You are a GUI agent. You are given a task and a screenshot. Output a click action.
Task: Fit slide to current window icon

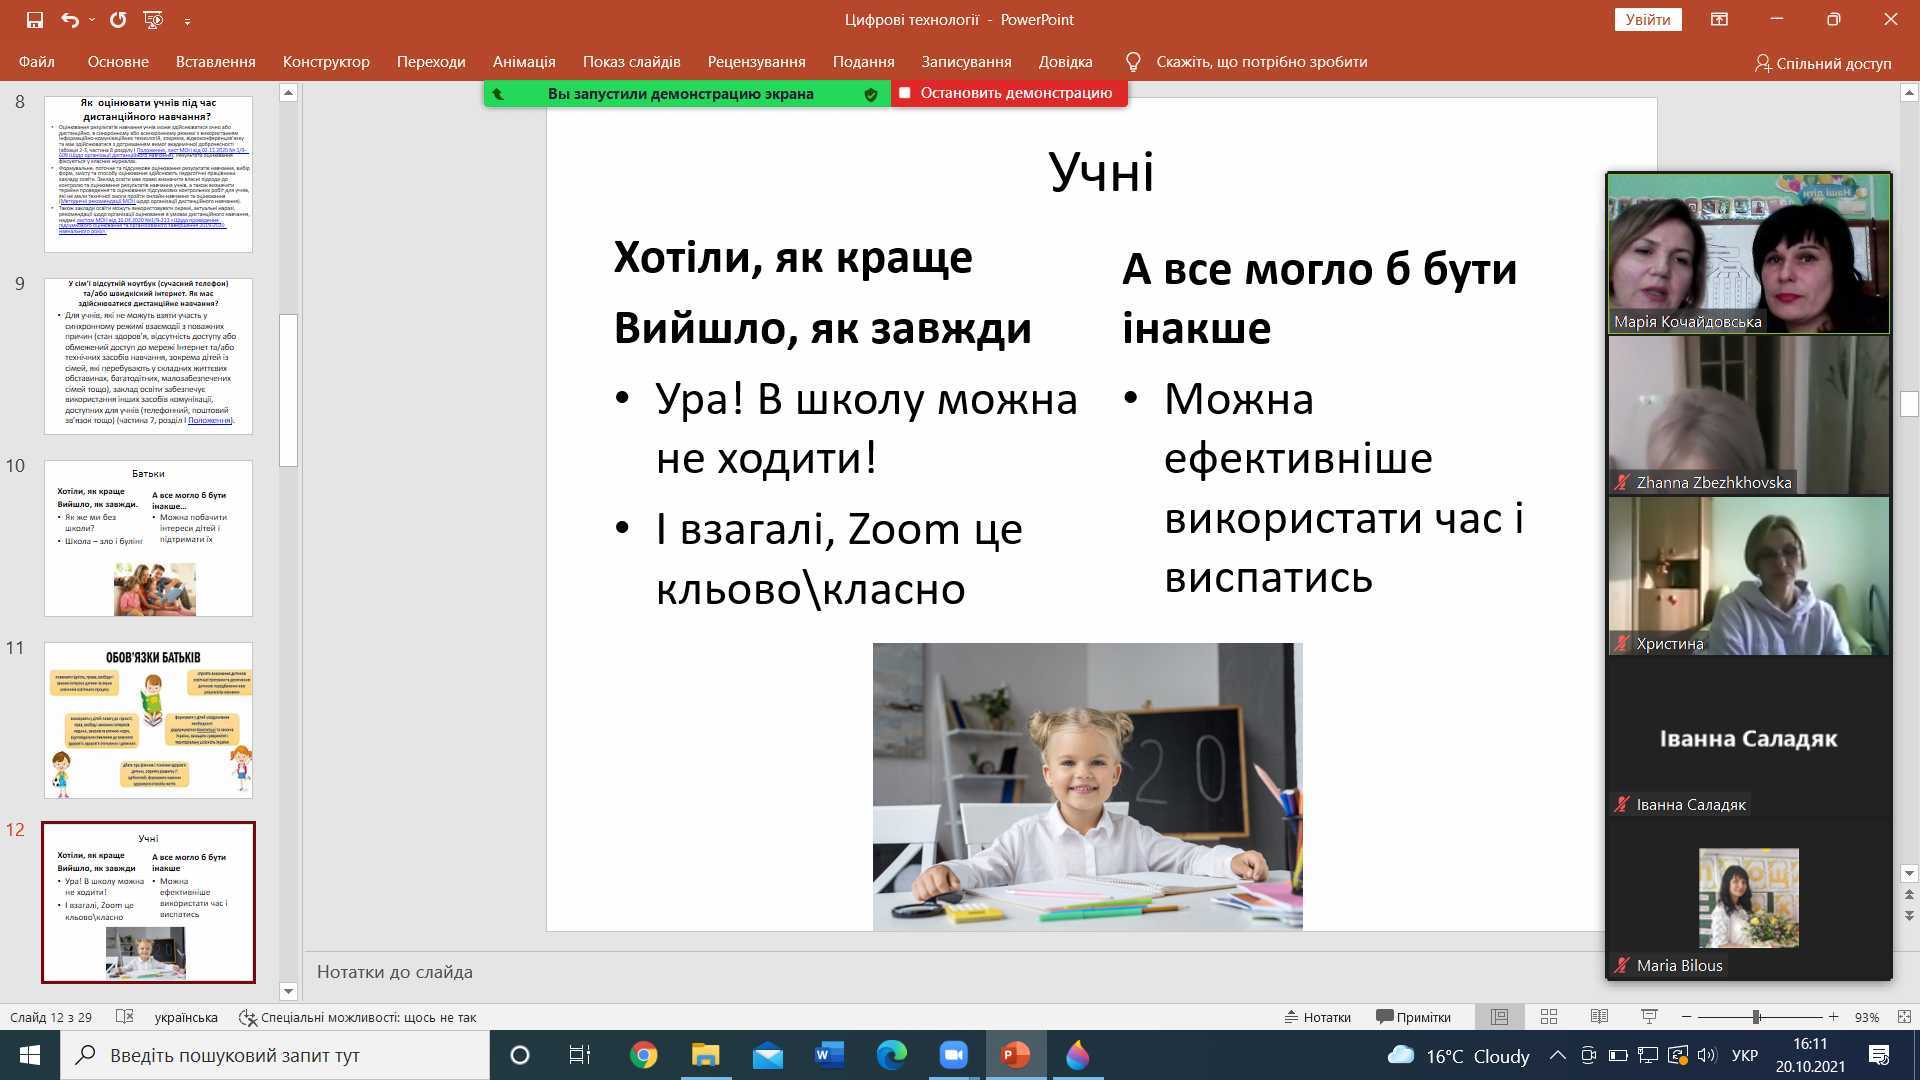pyautogui.click(x=1904, y=1017)
